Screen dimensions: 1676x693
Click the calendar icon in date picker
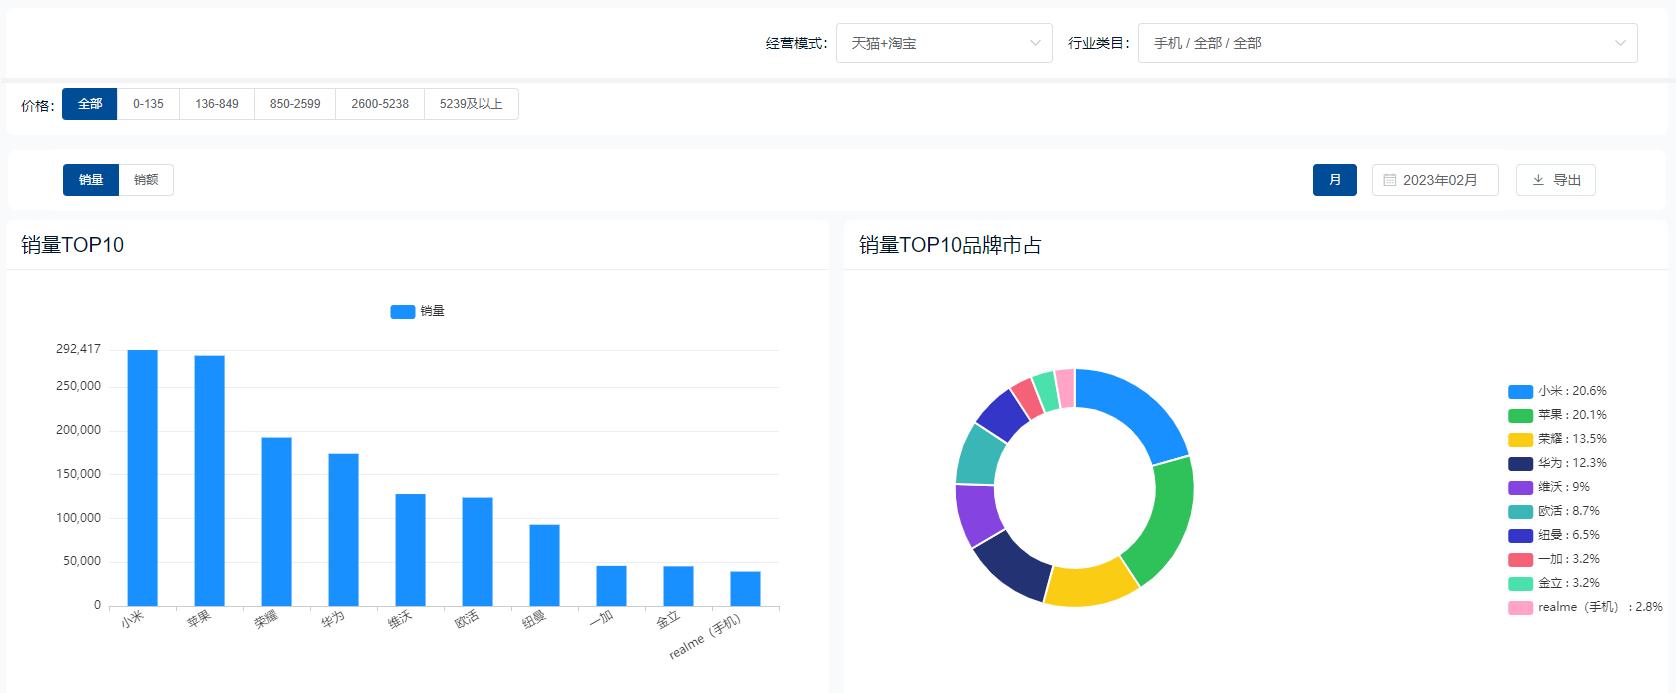1389,180
